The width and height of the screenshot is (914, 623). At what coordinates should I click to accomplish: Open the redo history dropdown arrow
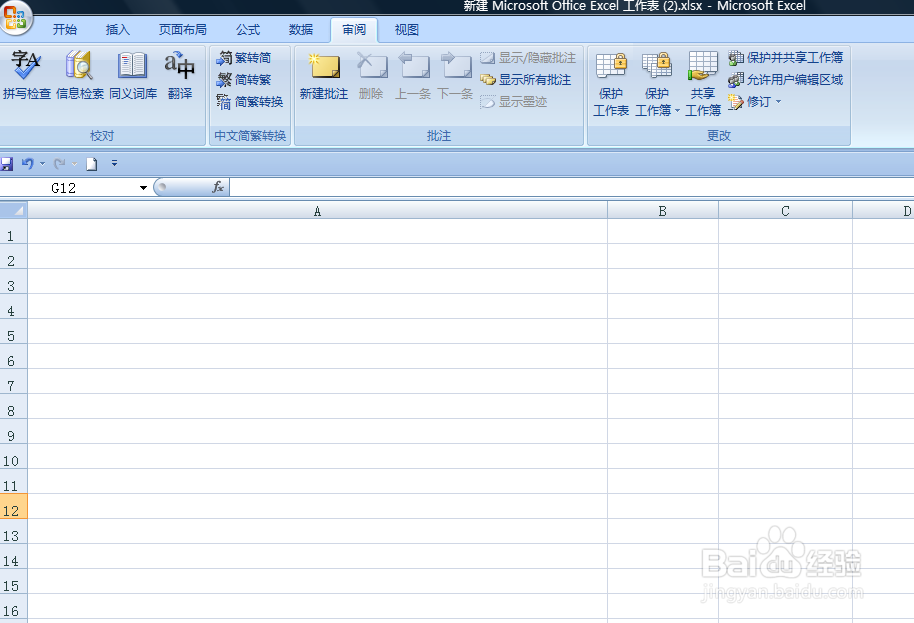(x=75, y=164)
